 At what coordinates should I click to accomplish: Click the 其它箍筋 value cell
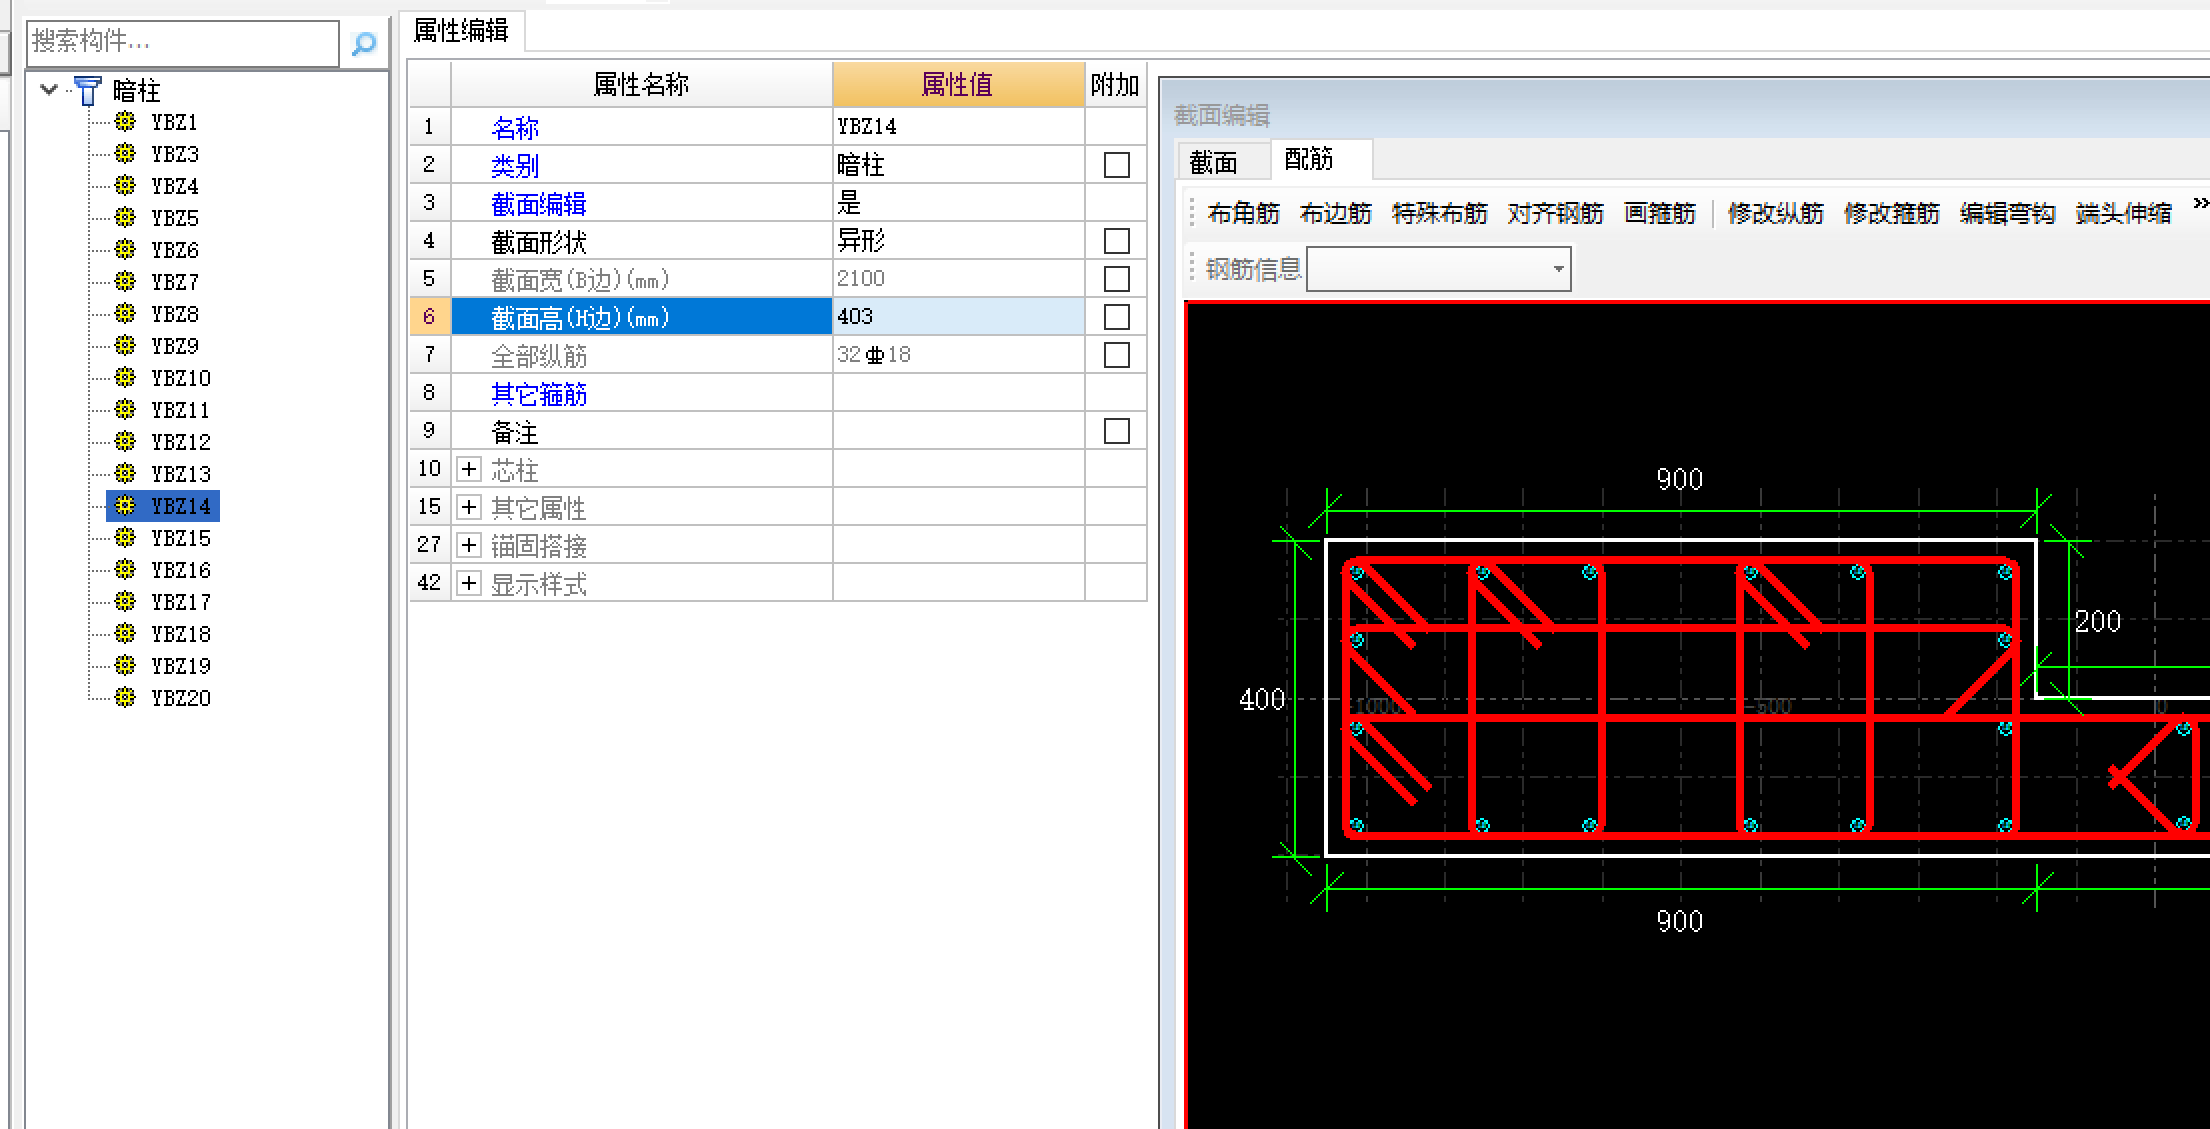(958, 393)
